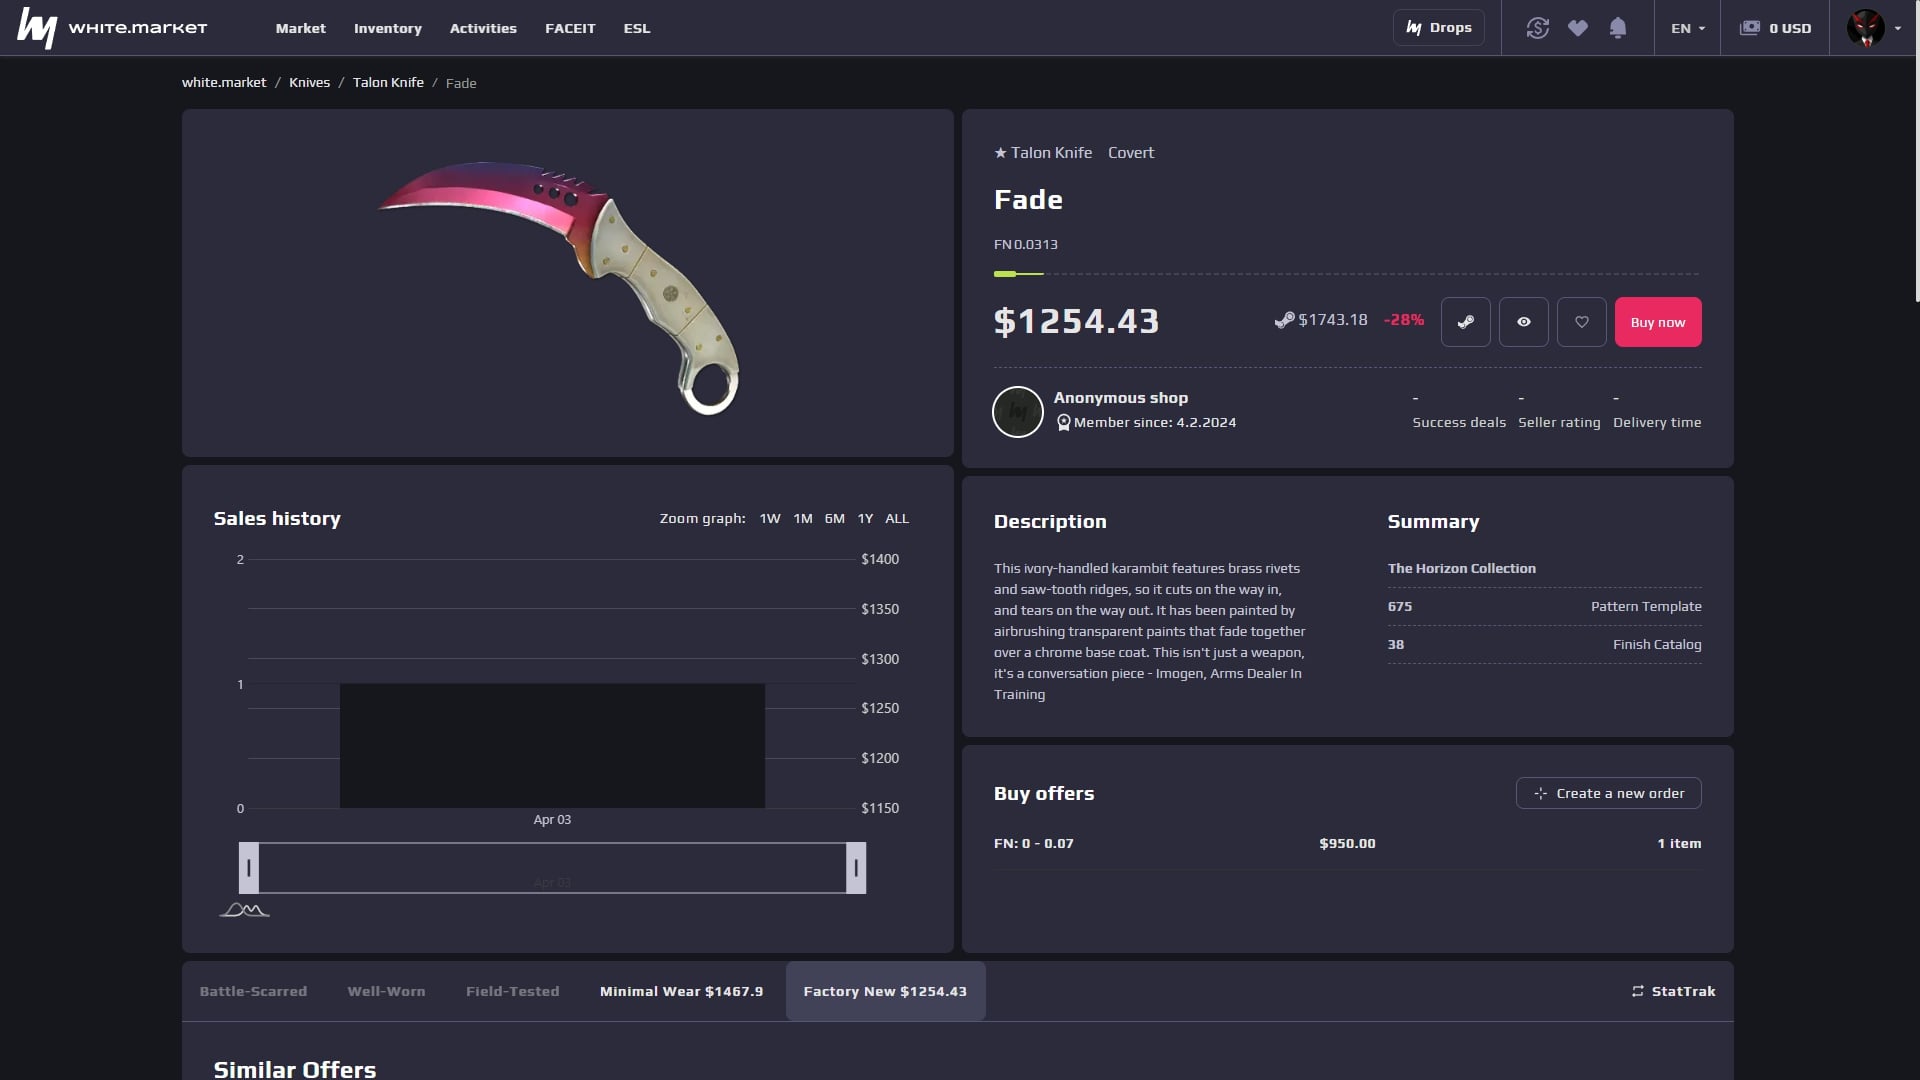Click the Buy now button

[1658, 320]
